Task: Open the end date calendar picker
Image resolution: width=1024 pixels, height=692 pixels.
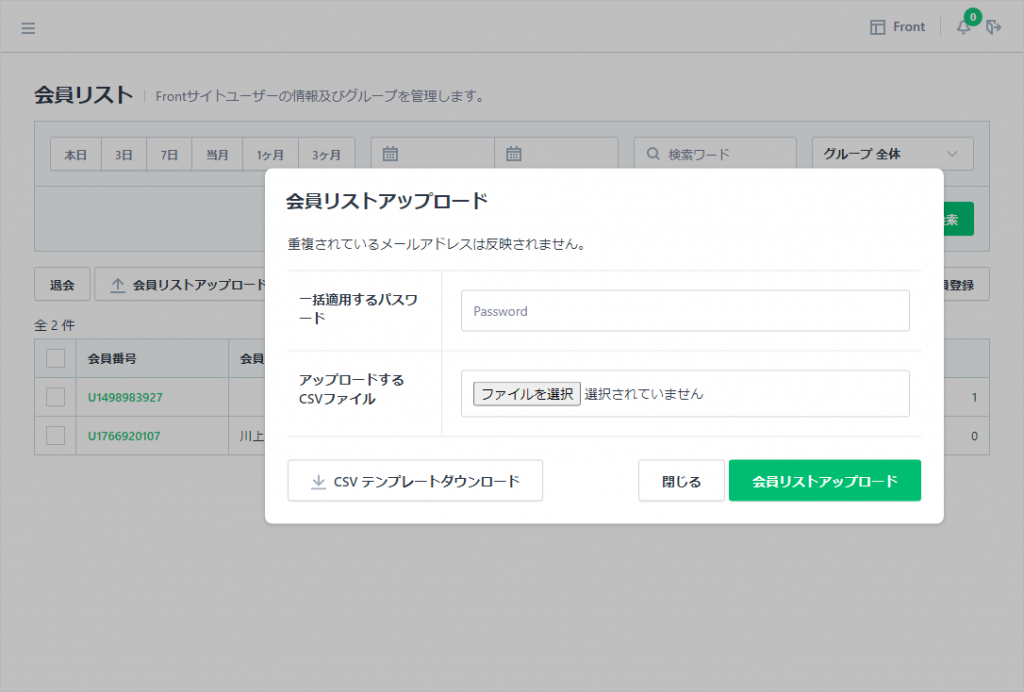Action: [514, 154]
